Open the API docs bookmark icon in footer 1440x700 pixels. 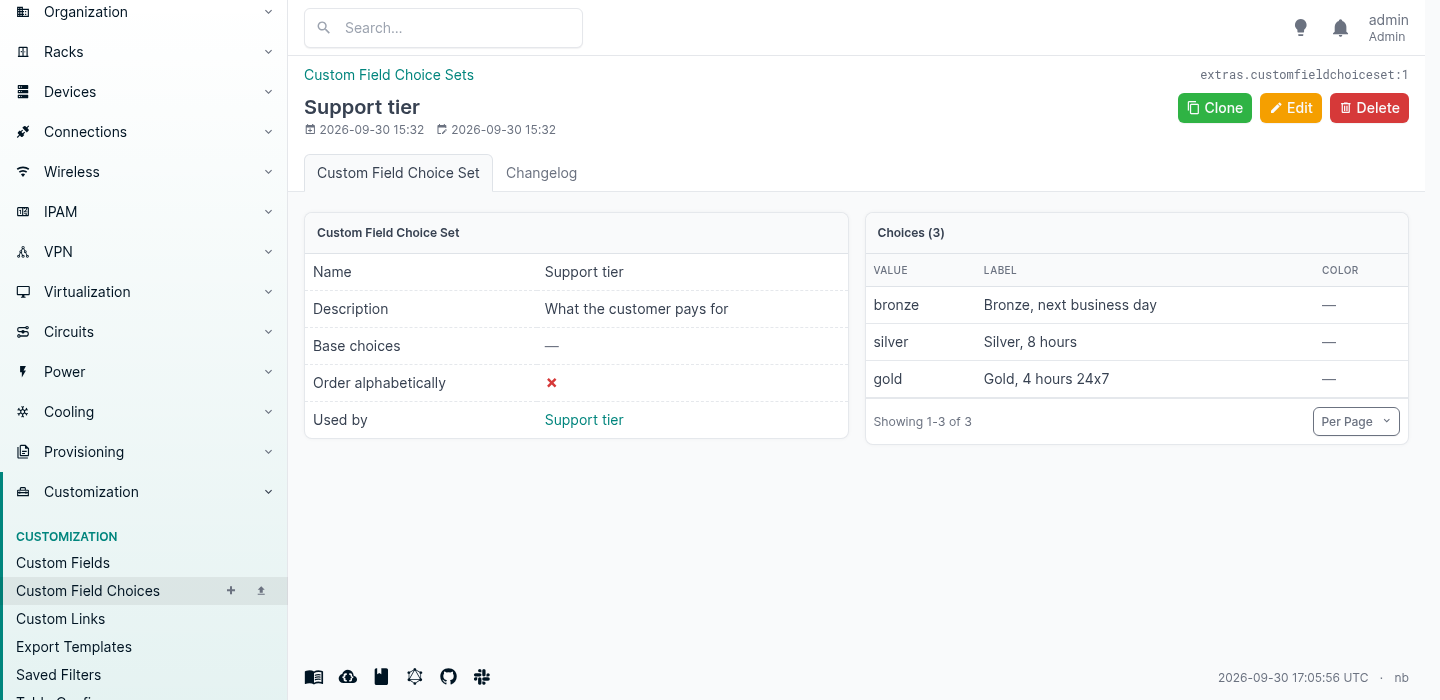(381, 677)
